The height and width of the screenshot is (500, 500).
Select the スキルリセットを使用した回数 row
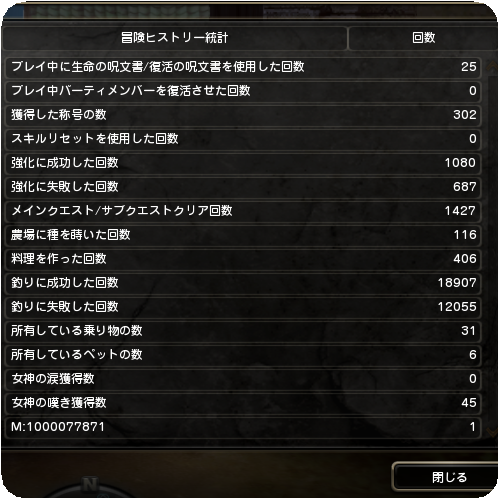click(x=243, y=139)
